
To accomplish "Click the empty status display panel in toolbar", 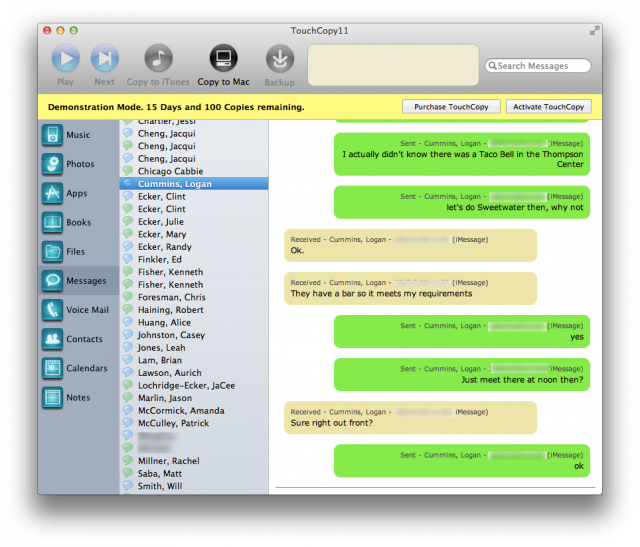I will [393, 65].
